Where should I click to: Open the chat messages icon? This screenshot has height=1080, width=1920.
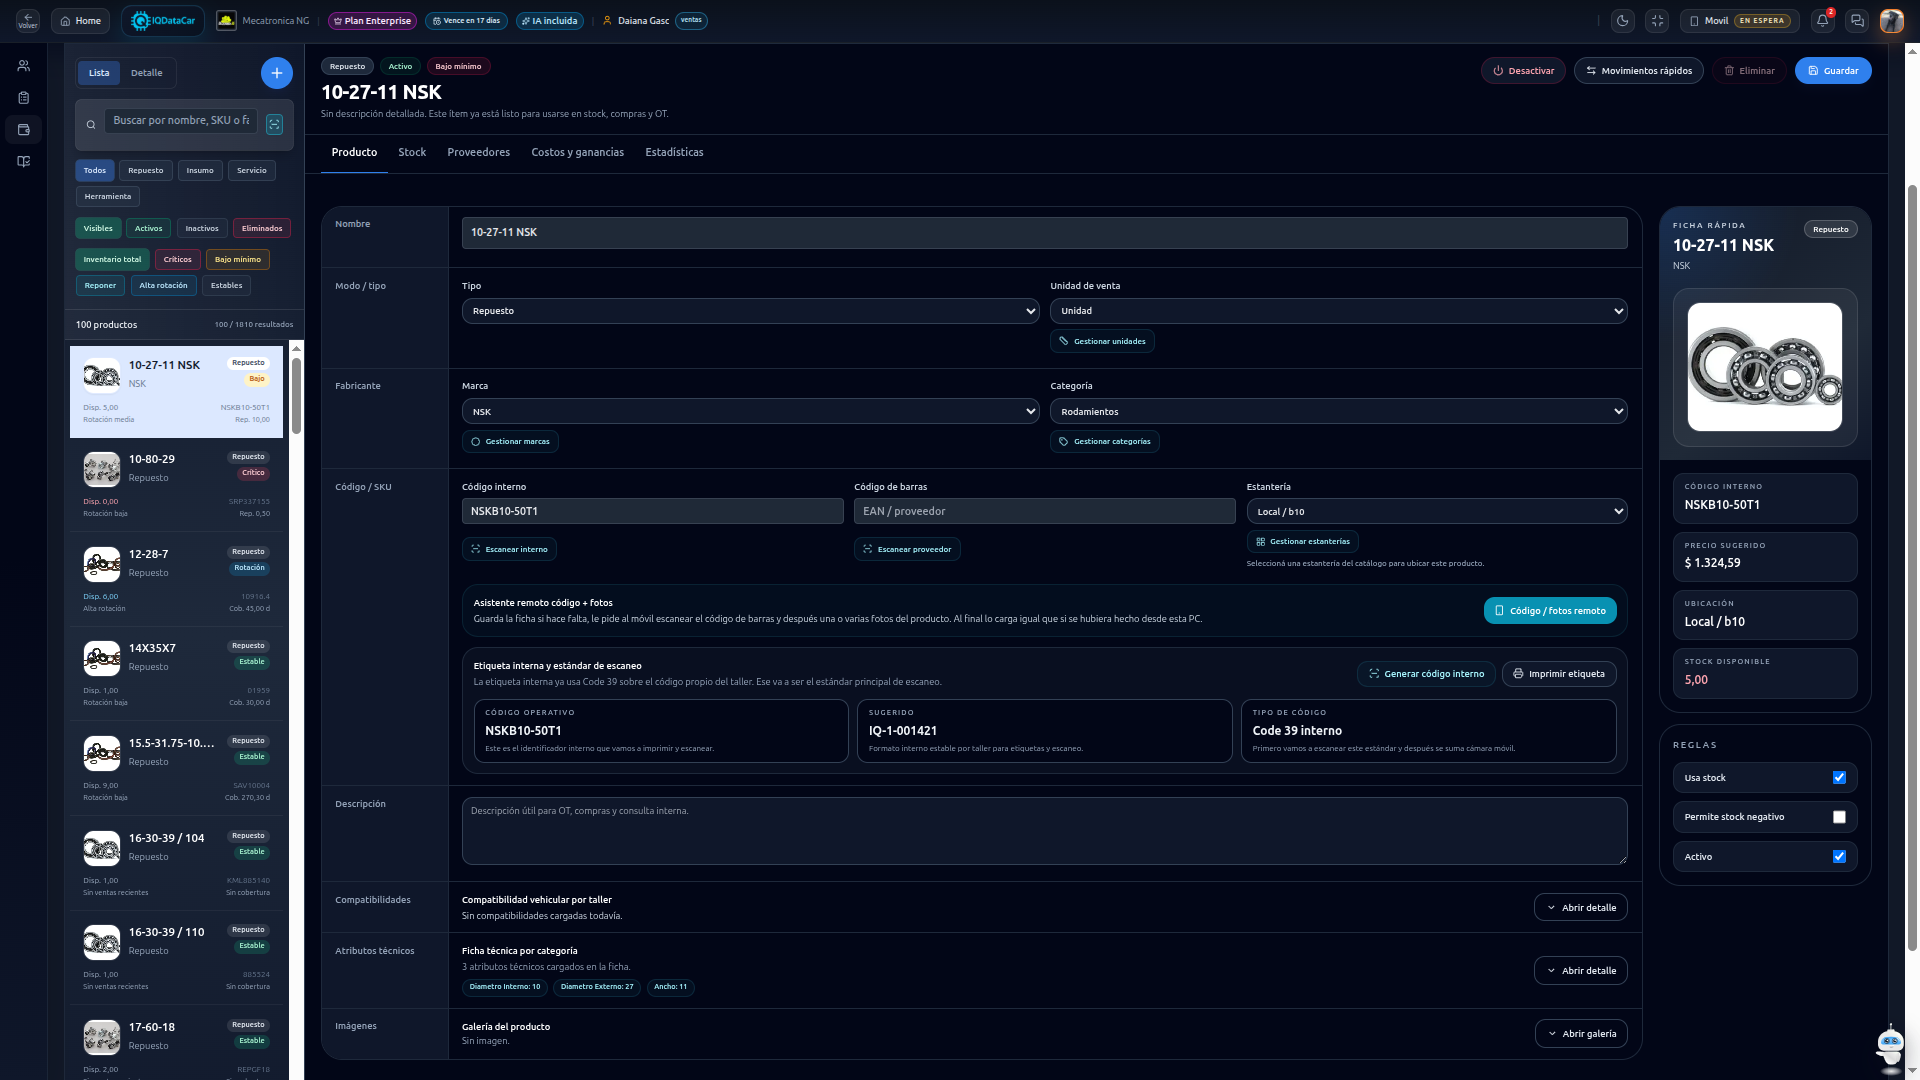(1857, 20)
